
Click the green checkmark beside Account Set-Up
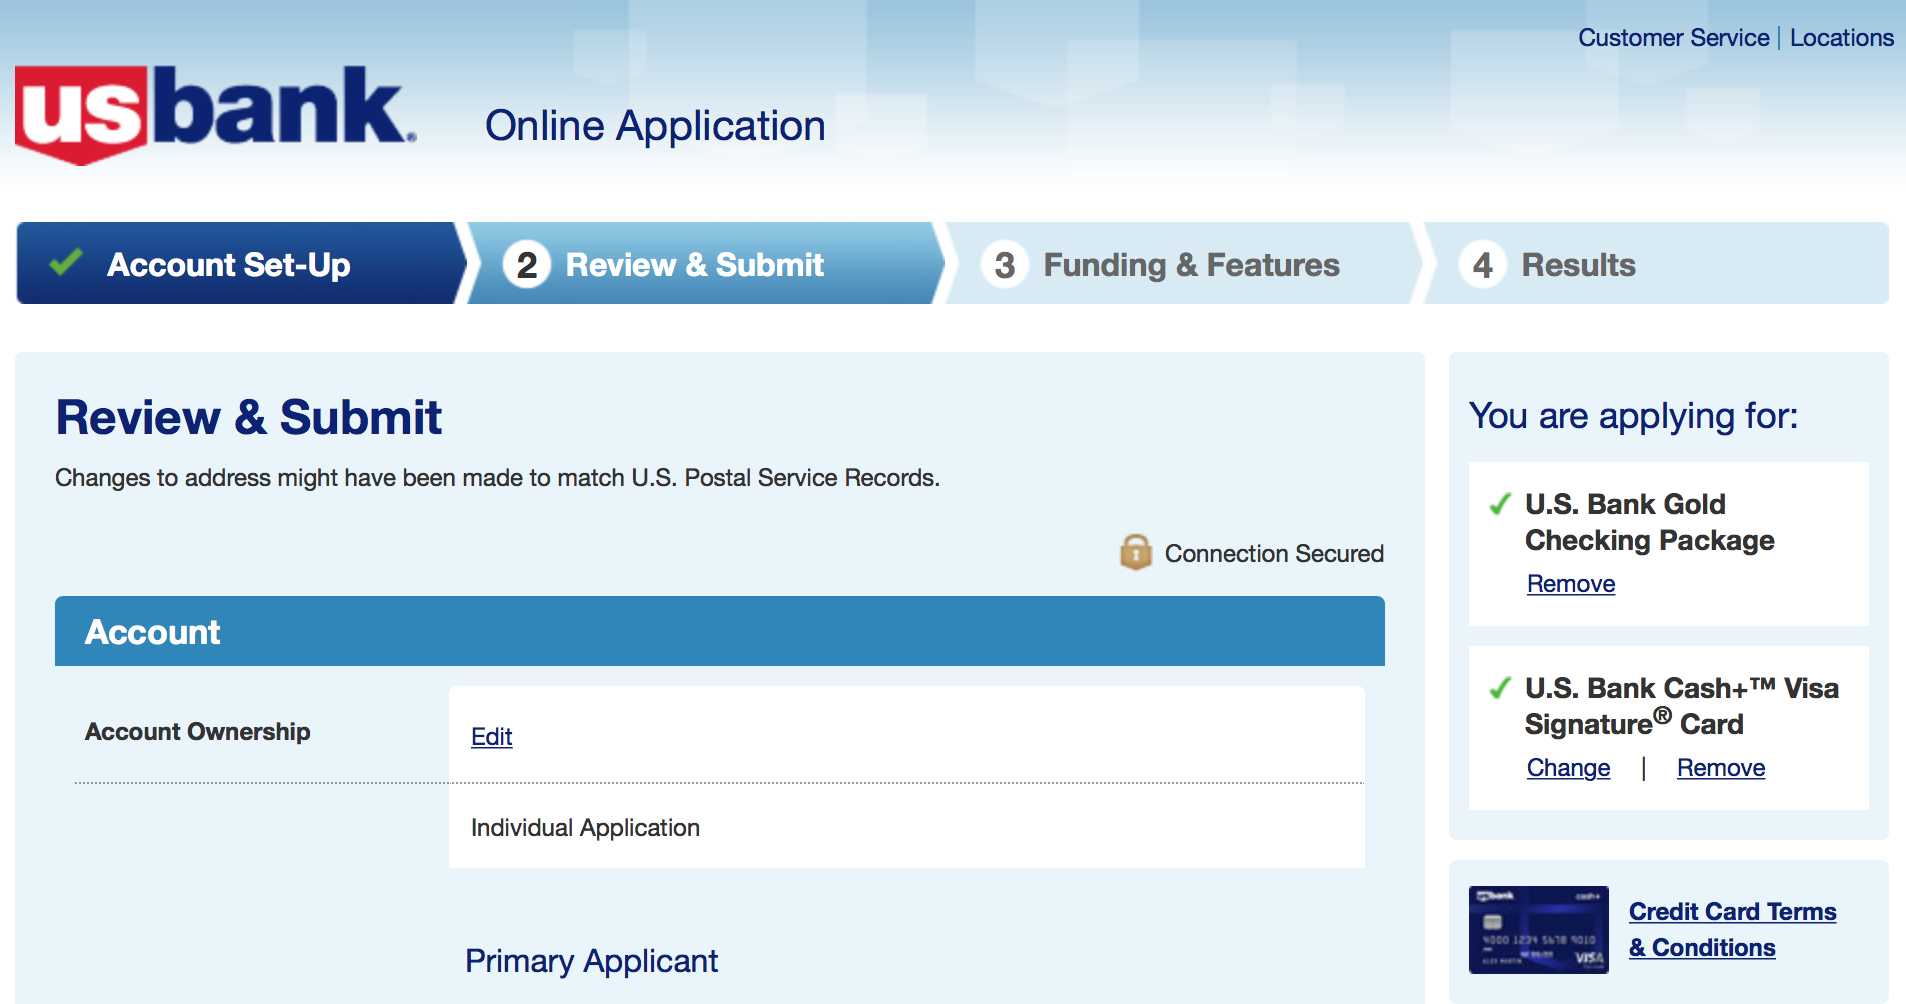click(x=66, y=262)
